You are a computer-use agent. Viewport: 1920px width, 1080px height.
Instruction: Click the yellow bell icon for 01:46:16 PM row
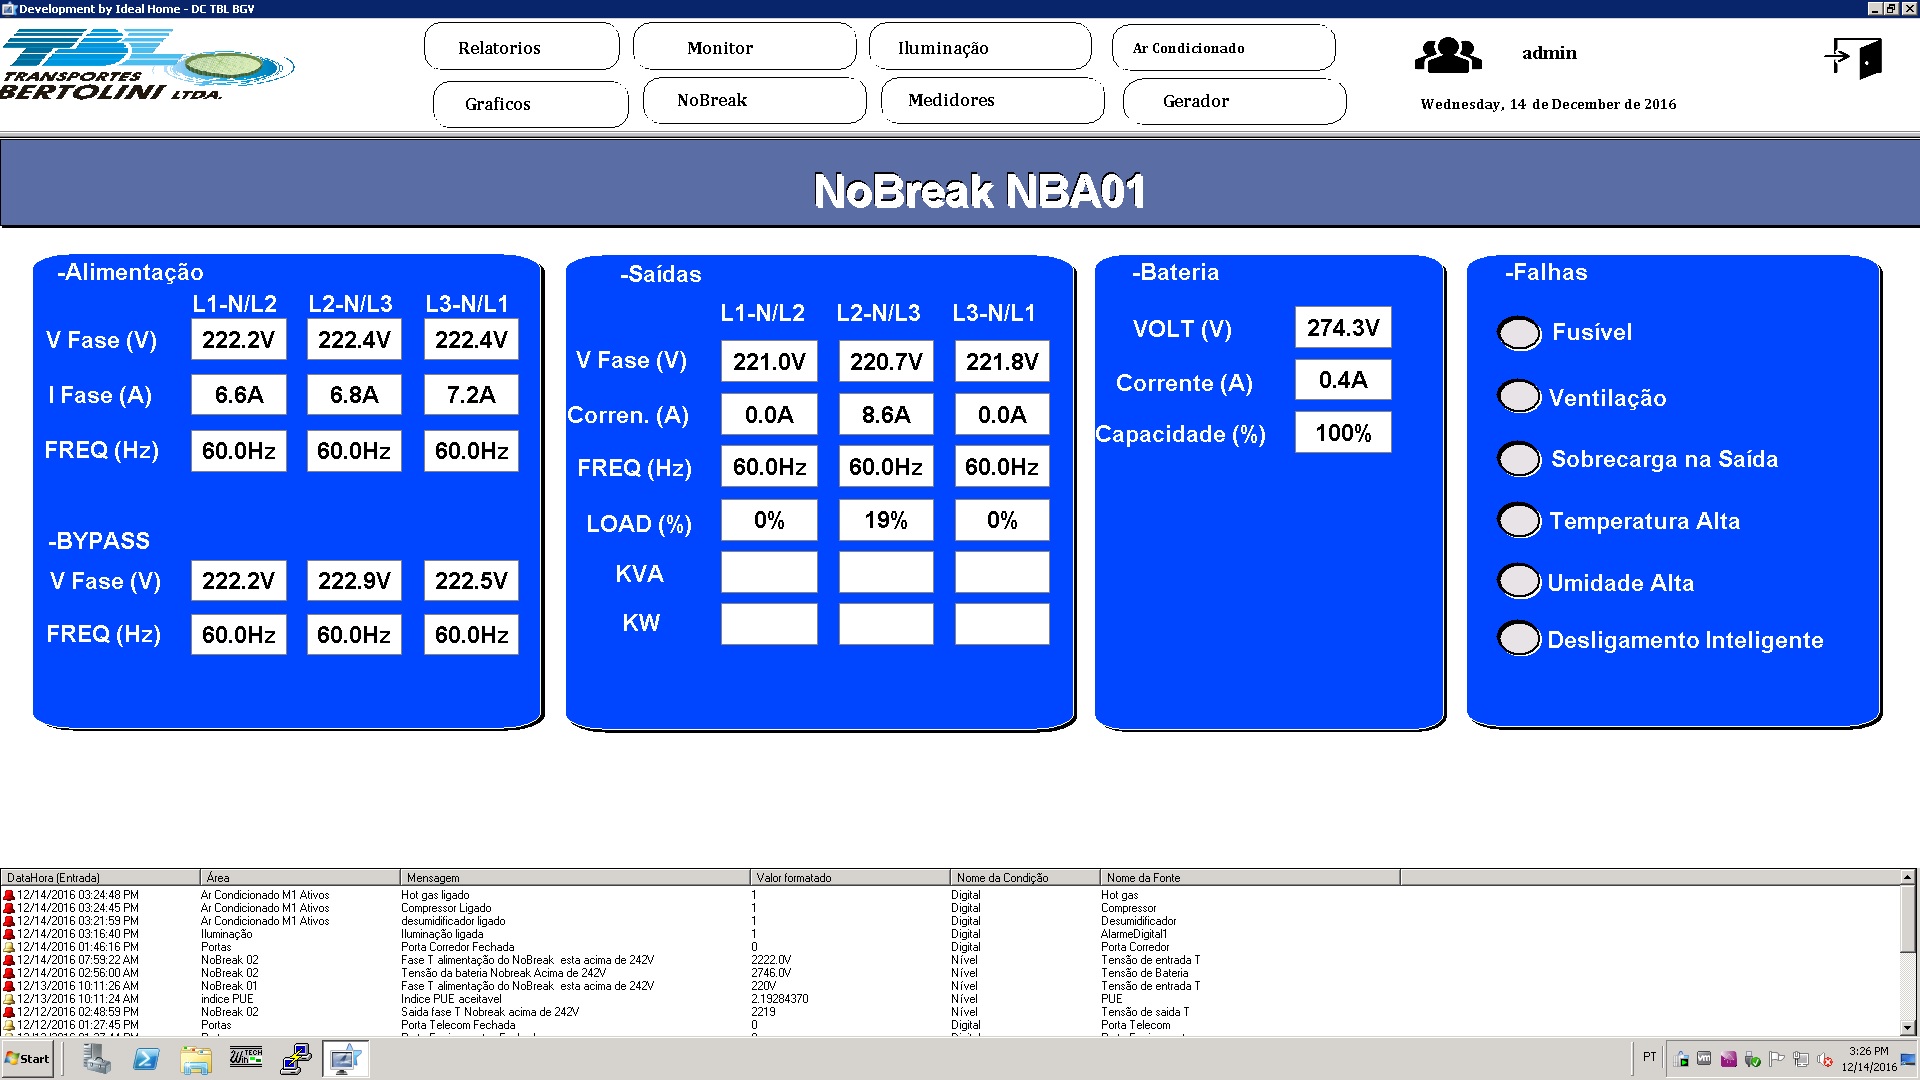click(9, 948)
